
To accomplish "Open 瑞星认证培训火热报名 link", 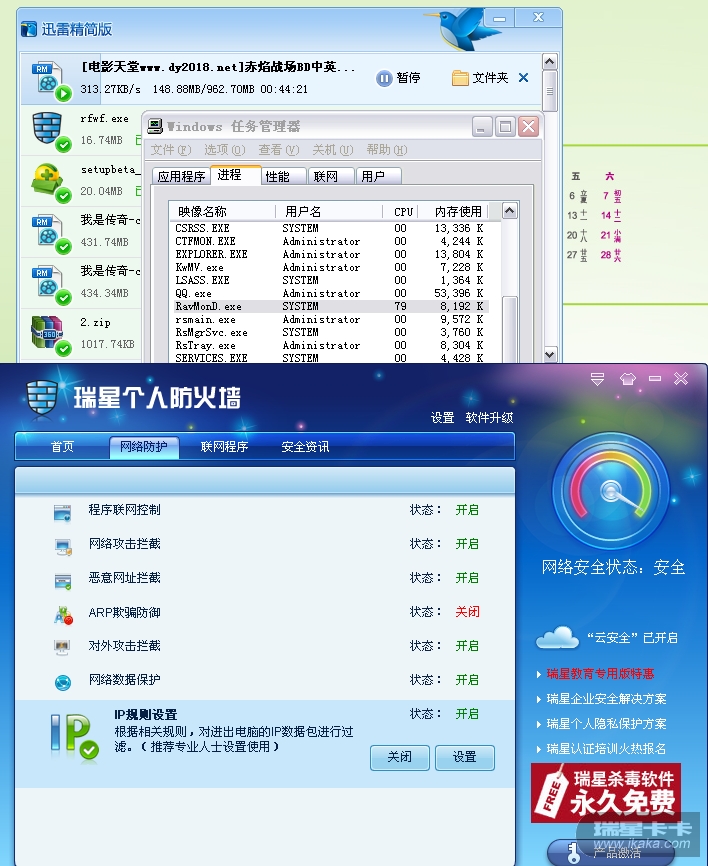I will 606,748.
